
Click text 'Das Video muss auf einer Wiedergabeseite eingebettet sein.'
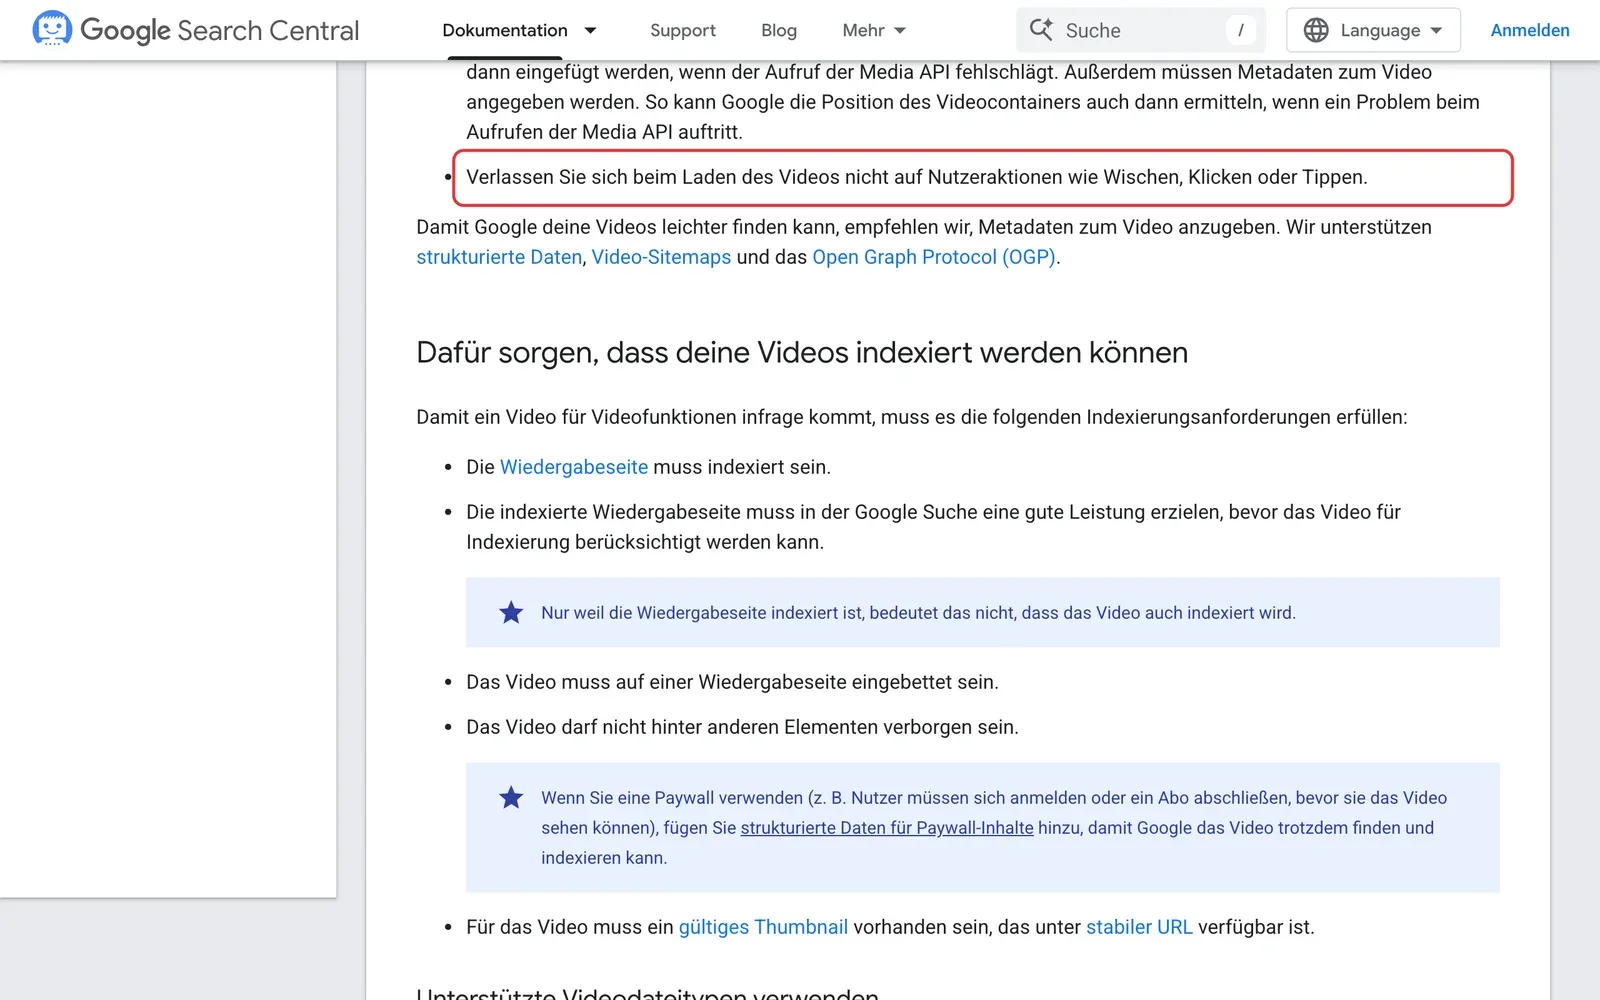pos(732,682)
